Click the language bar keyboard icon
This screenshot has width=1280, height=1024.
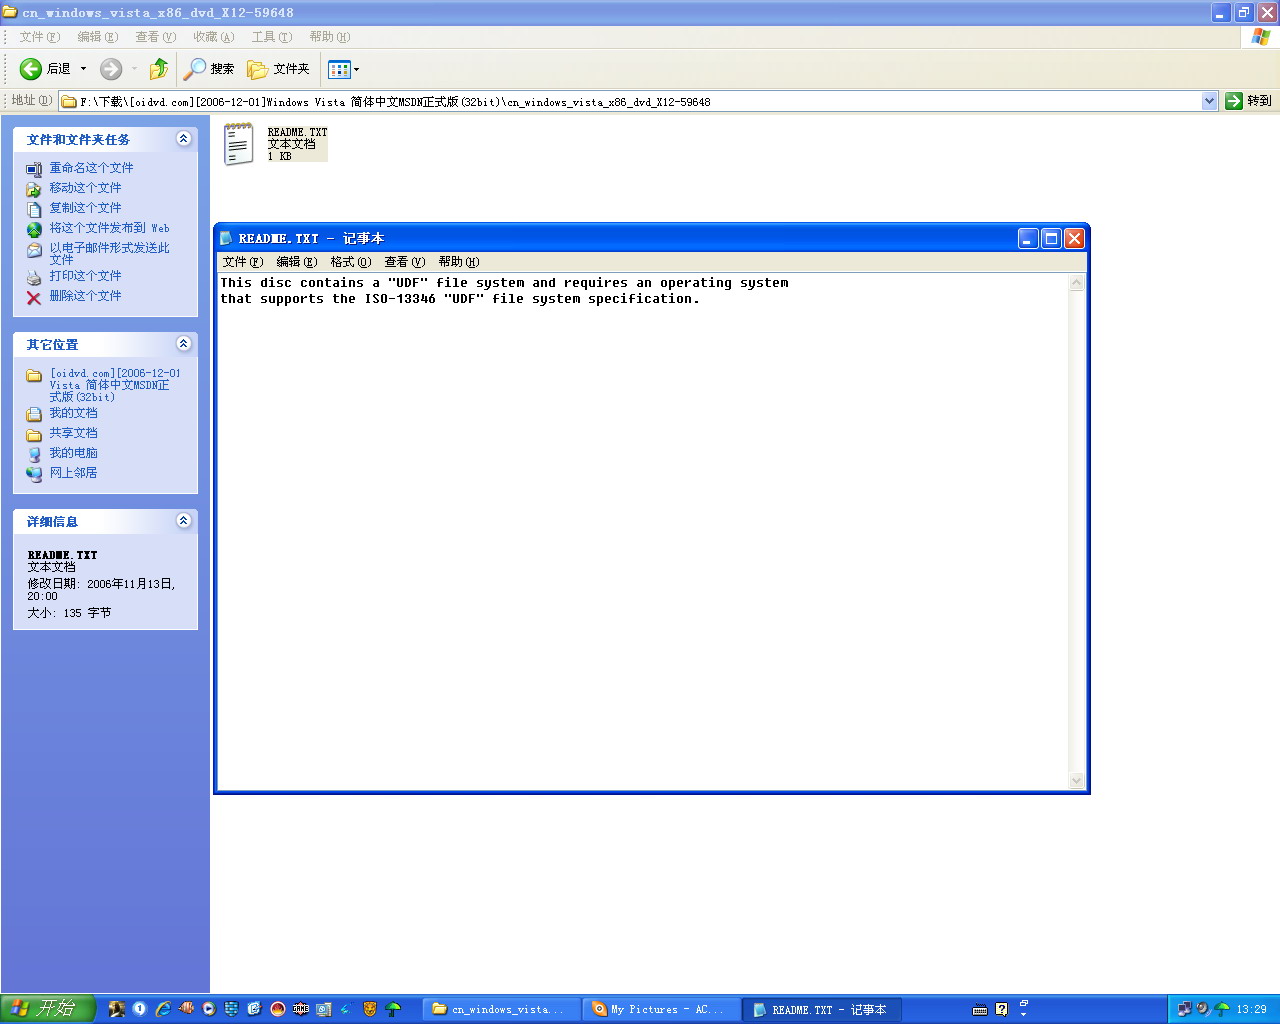pyautogui.click(x=980, y=1009)
